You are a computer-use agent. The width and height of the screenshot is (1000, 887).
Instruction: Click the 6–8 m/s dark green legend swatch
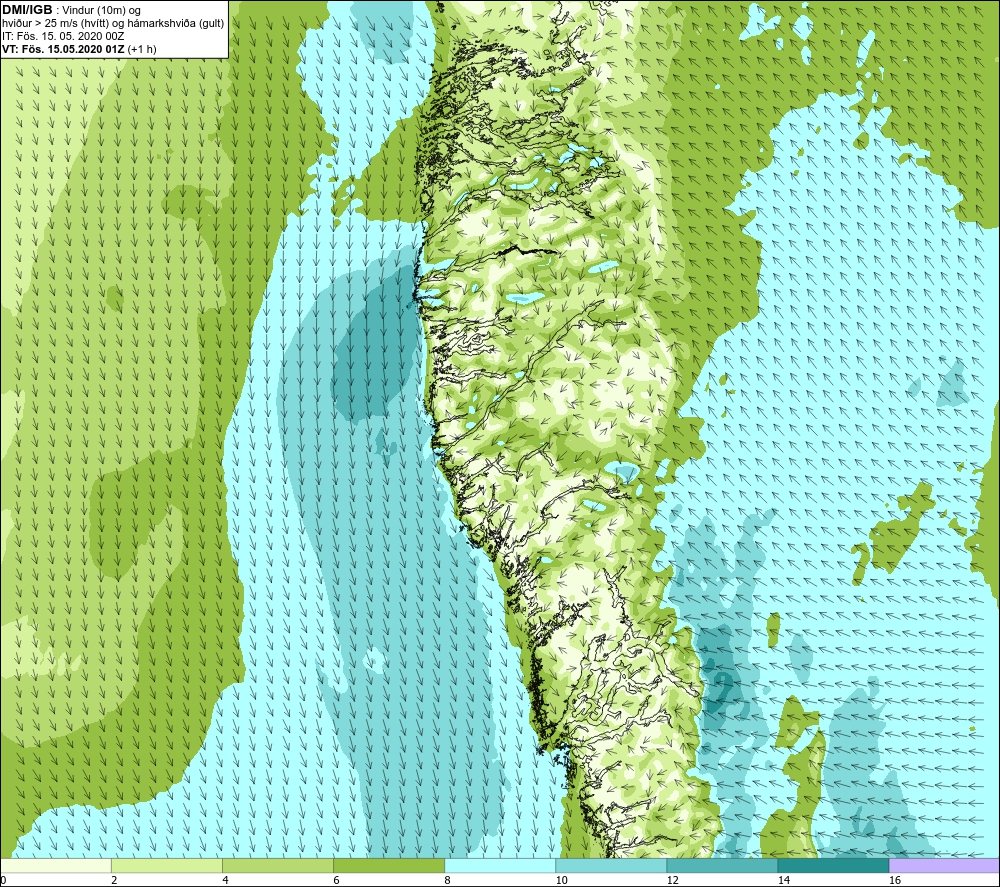pos(388,865)
